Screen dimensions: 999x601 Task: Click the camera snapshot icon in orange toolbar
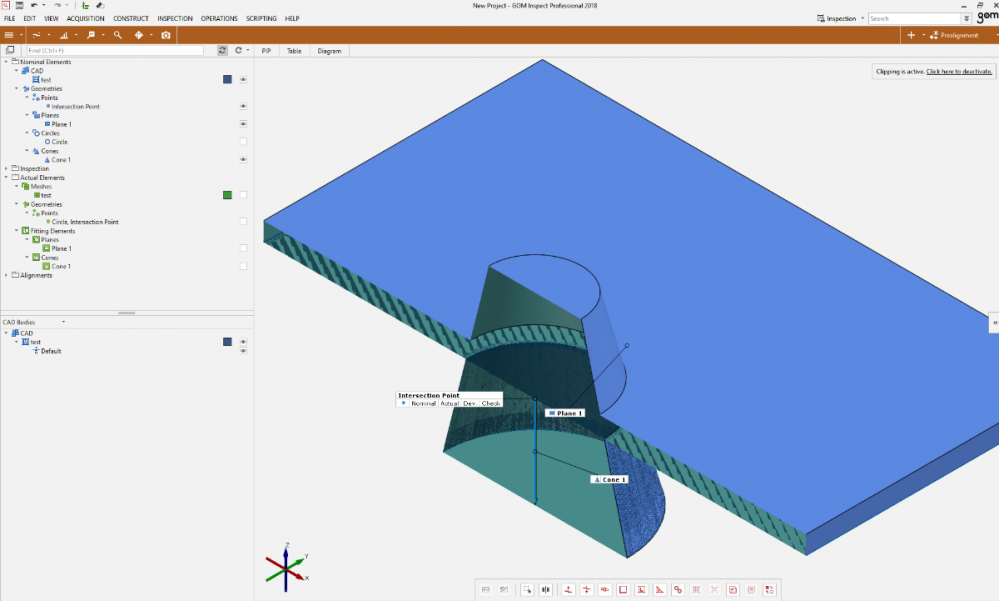click(x=166, y=35)
